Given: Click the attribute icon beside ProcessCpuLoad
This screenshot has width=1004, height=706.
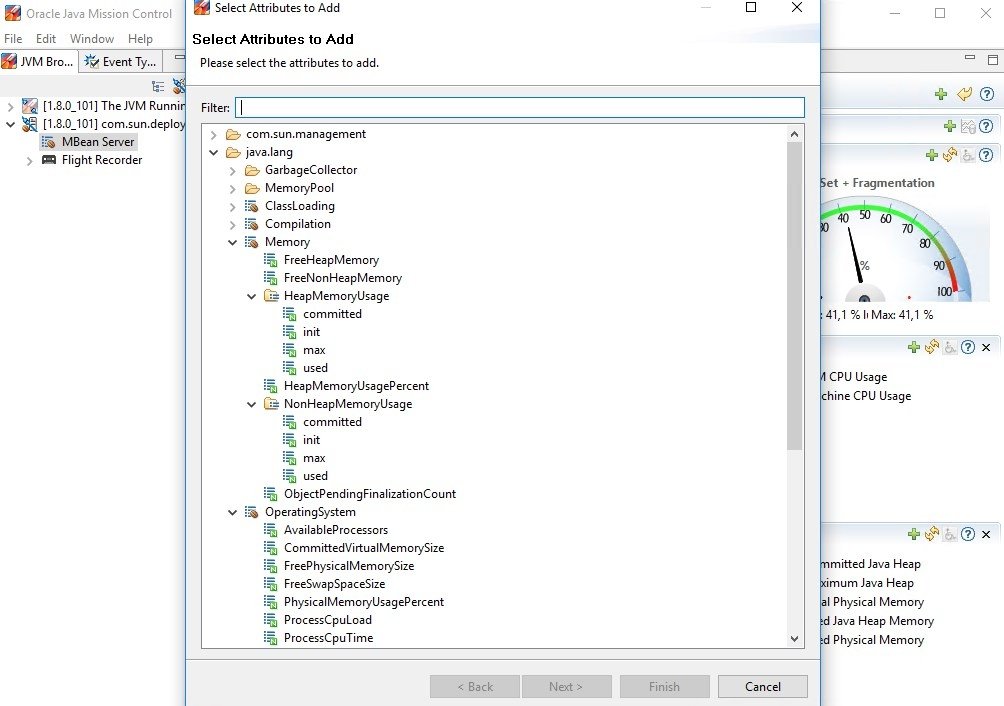Looking at the screenshot, I should pyautogui.click(x=271, y=620).
